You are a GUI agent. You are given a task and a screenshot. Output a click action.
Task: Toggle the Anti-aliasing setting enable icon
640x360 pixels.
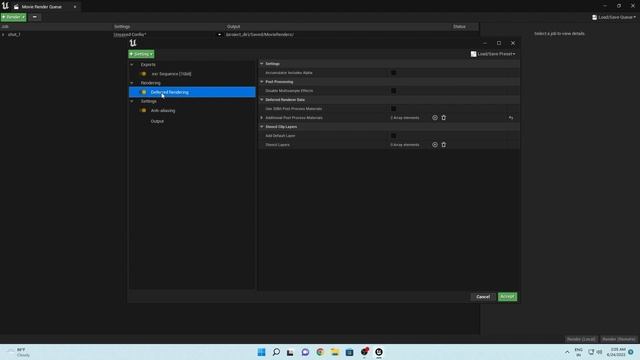[143, 111]
